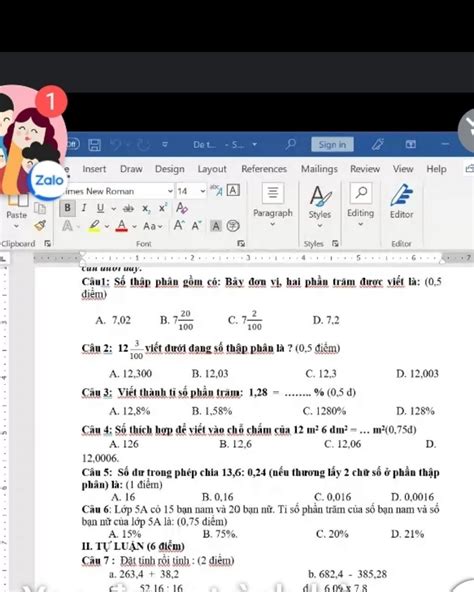
Task: Apply red font color
Action: pyautogui.click(x=121, y=226)
